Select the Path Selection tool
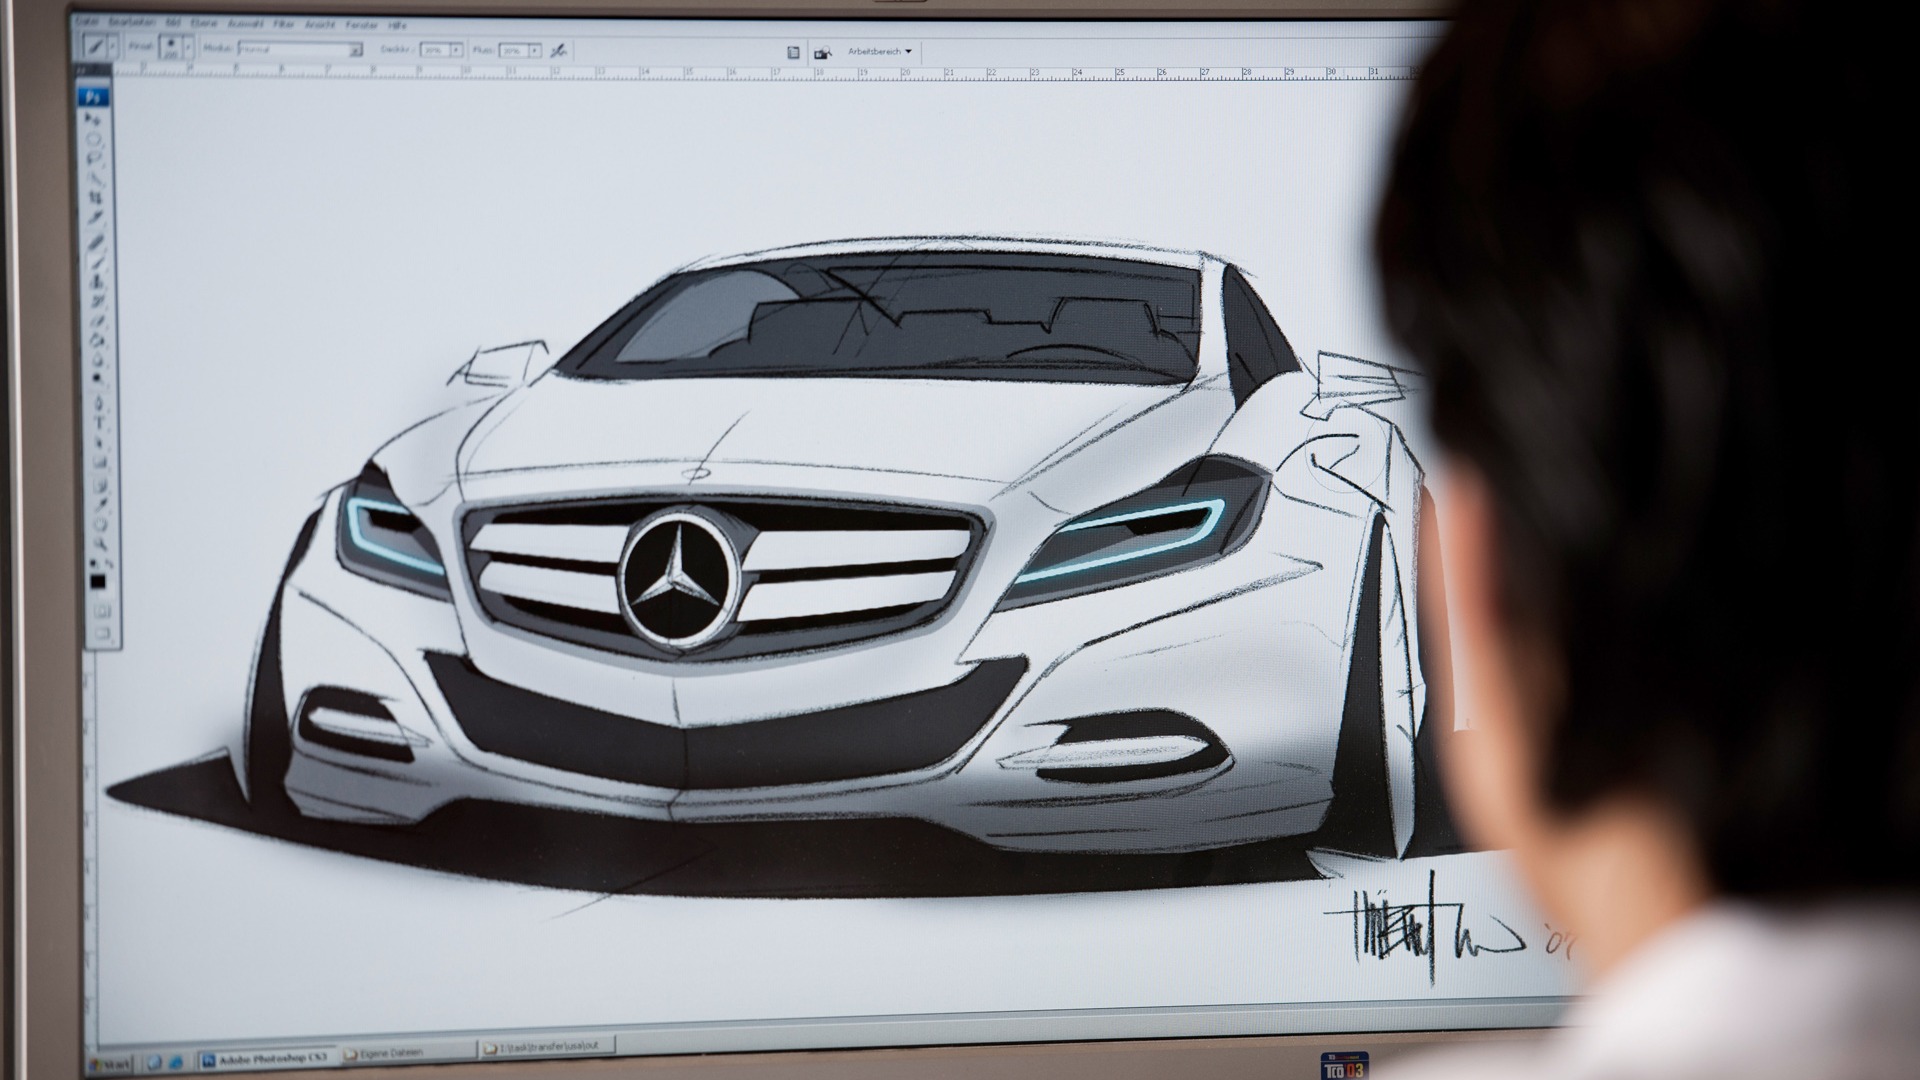 click(x=99, y=442)
